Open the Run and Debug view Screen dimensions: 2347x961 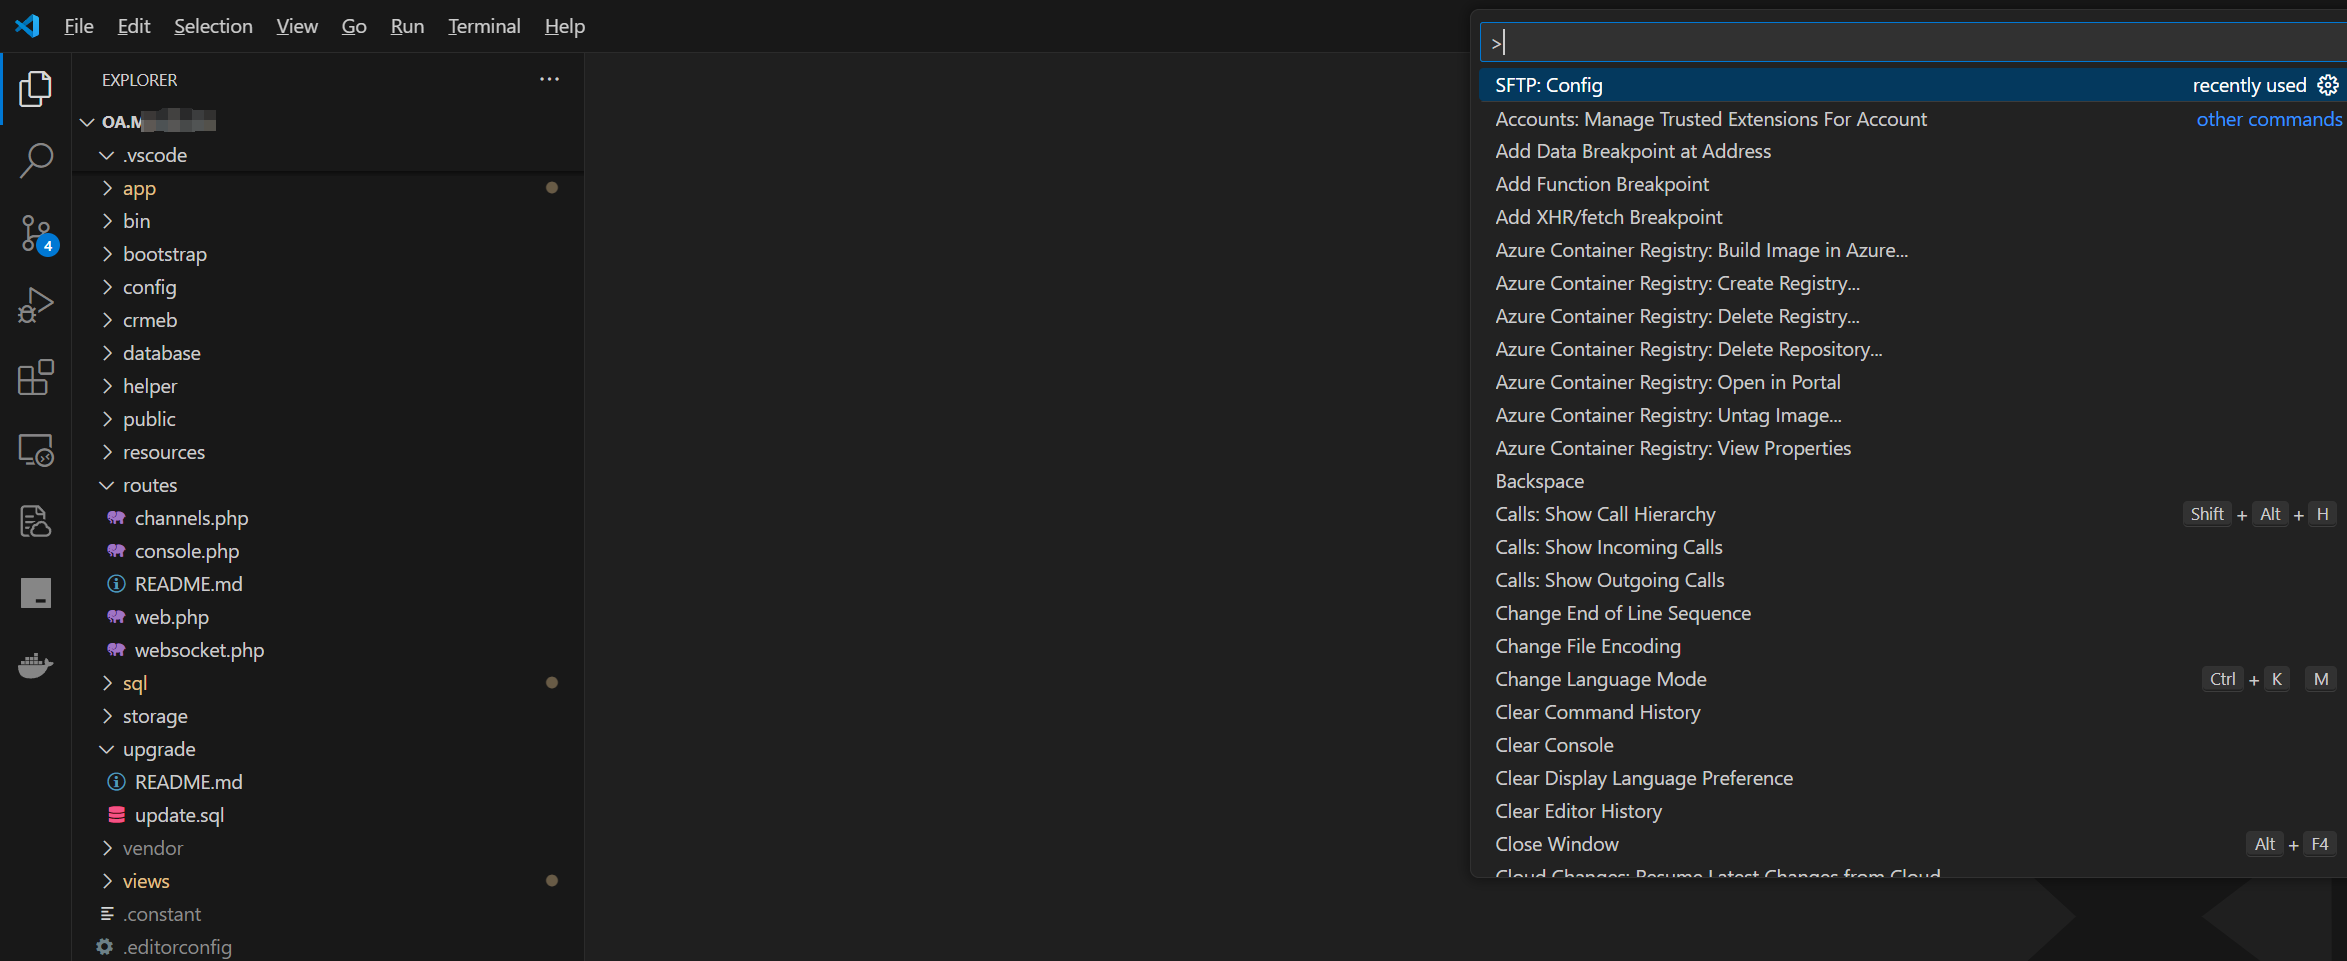pos(36,305)
